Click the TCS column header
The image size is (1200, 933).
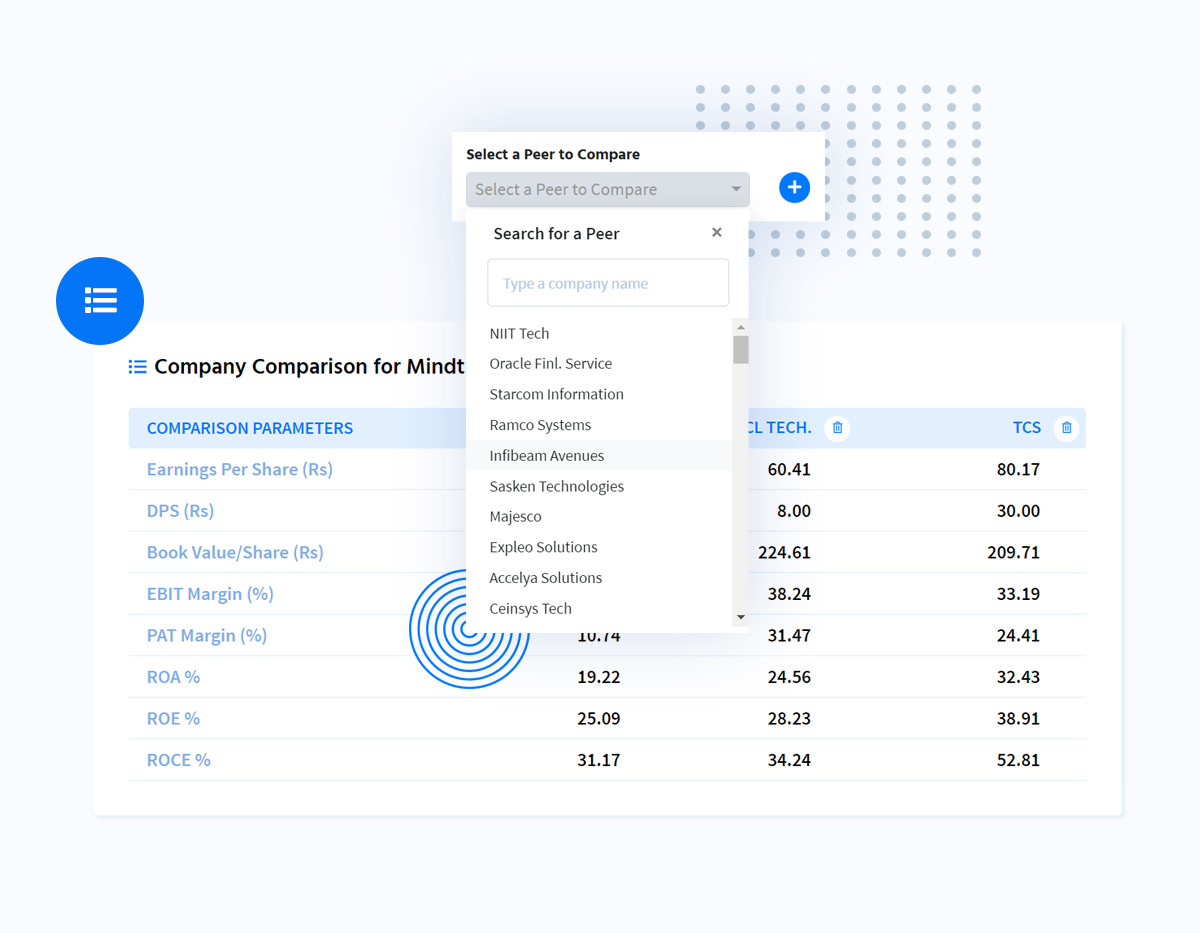[1027, 428]
